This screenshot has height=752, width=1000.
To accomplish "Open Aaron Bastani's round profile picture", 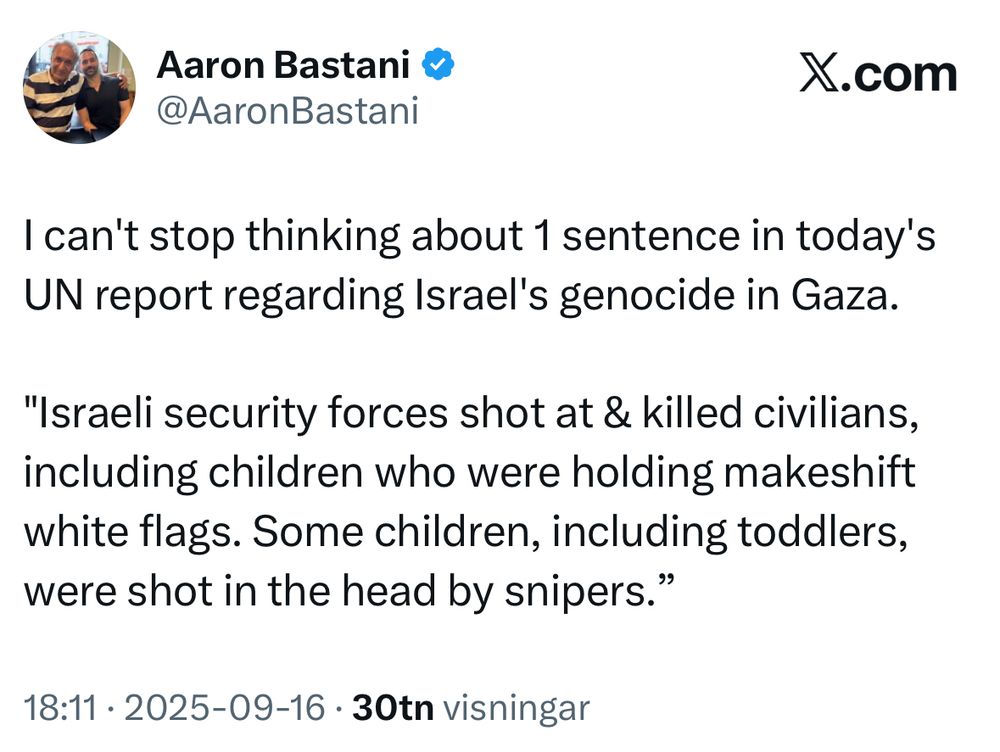I will [79, 87].
